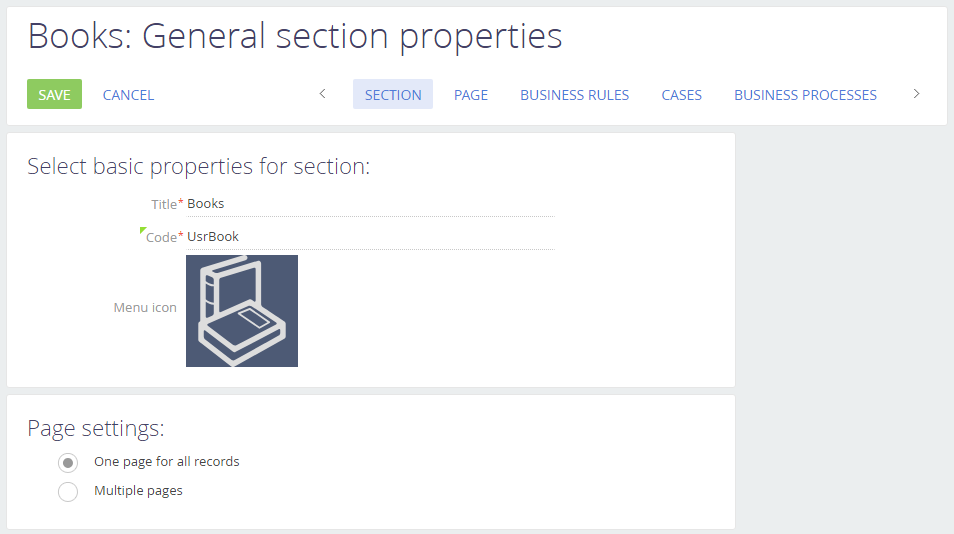Go to the Business Rules tab
Screen dimensions: 954x534
tap(574, 95)
